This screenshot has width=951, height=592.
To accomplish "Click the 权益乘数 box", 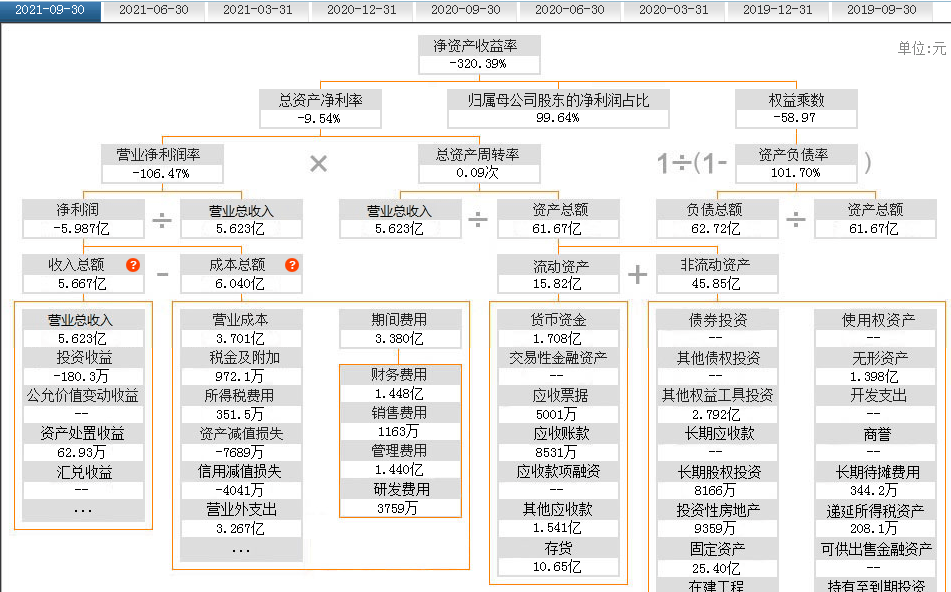I will 796,108.
